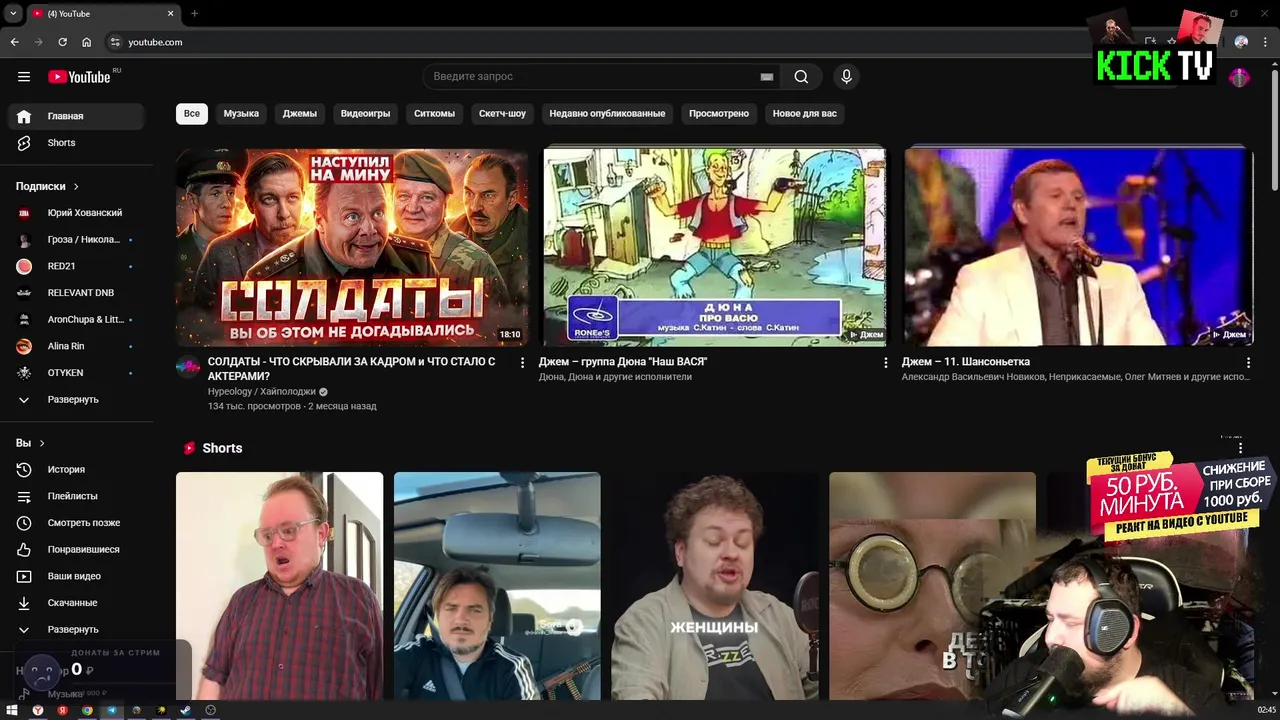This screenshot has width=1280, height=720.
Task: Open the YouTube account avatar menu
Action: pyautogui.click(x=1239, y=78)
